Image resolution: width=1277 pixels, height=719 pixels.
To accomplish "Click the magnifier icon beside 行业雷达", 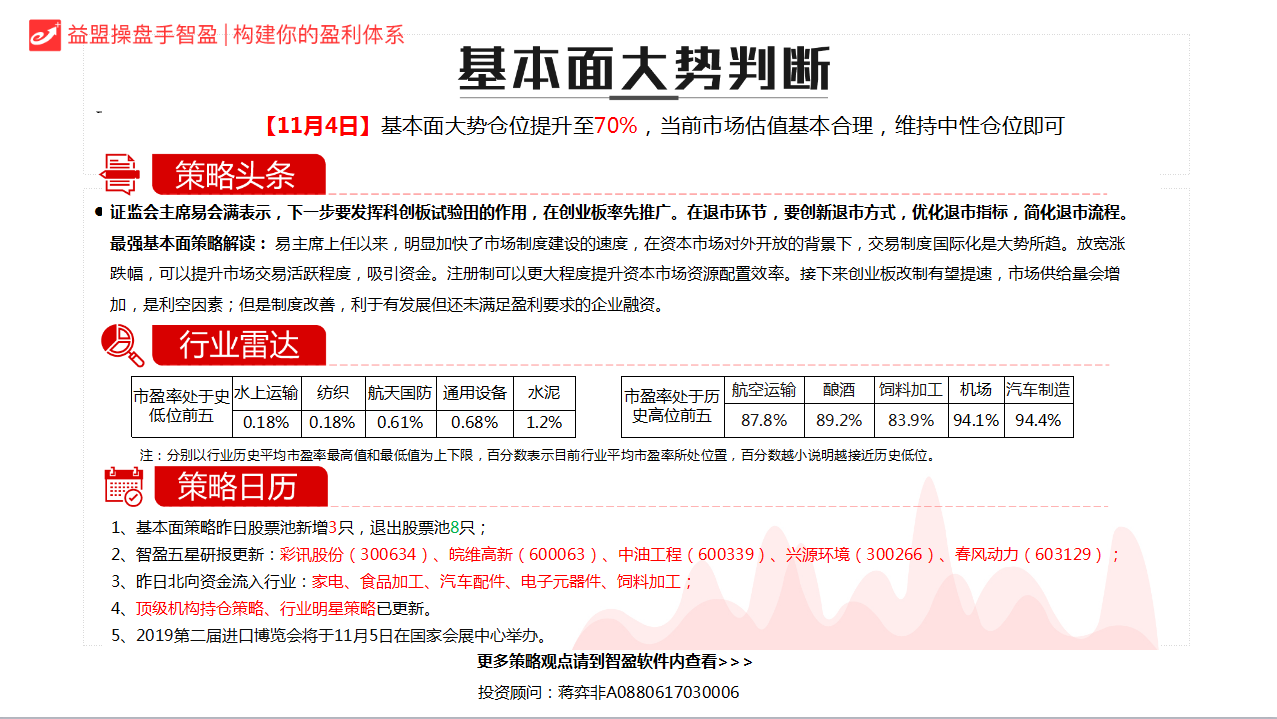I will (x=122, y=345).
